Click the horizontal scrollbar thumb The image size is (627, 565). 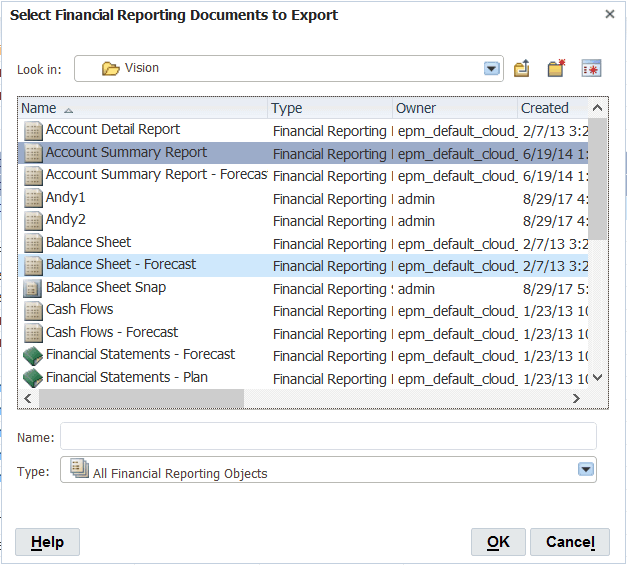click(x=140, y=398)
